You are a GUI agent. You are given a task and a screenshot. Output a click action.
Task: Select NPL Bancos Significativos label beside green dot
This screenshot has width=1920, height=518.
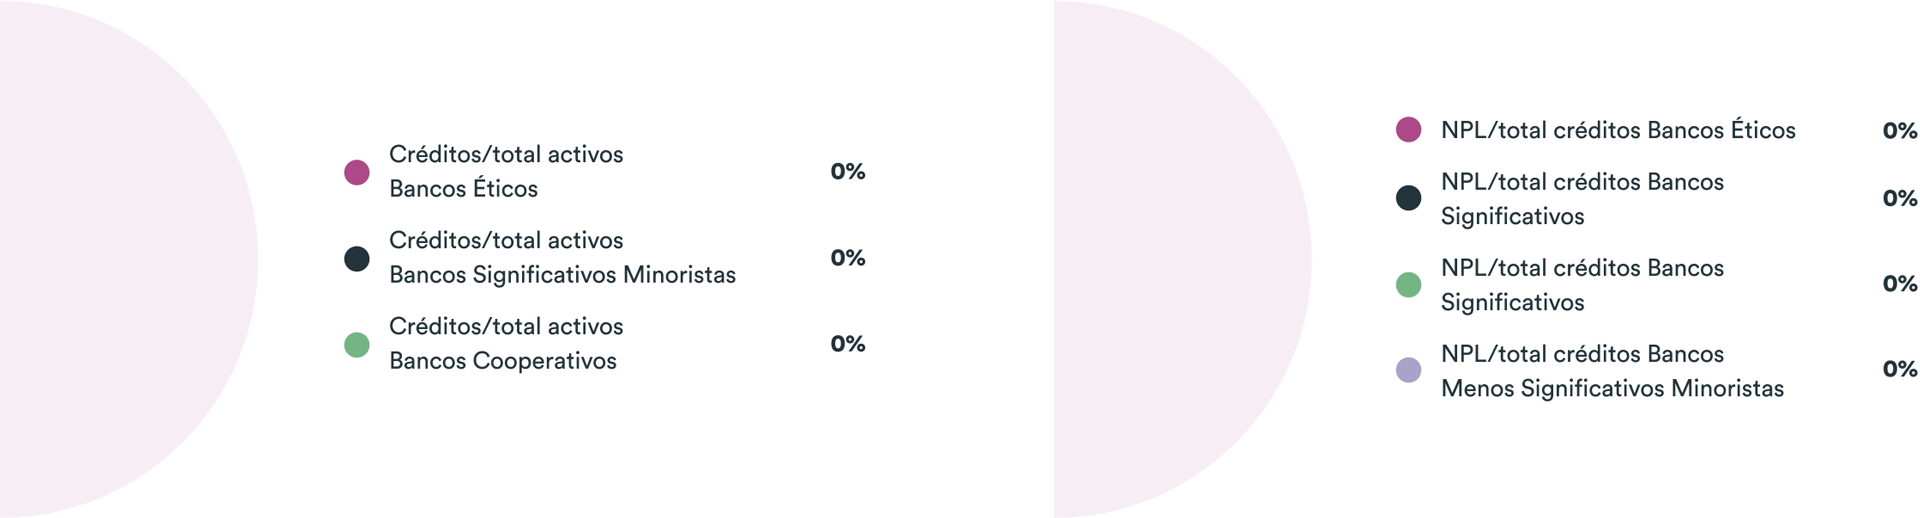click(1581, 285)
